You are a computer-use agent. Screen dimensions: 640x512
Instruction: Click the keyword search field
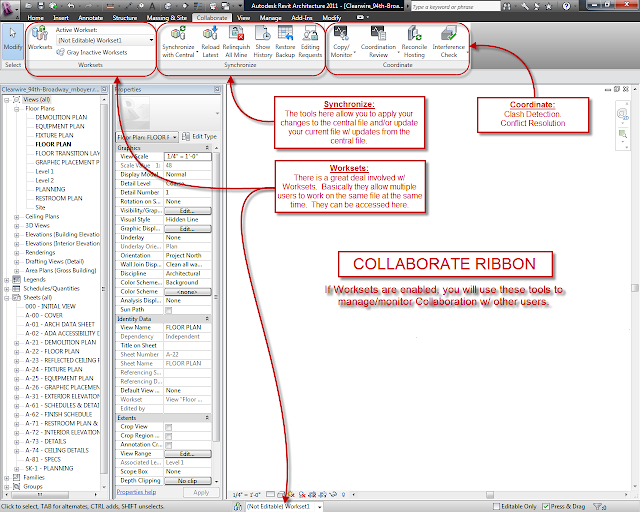[455, 7]
